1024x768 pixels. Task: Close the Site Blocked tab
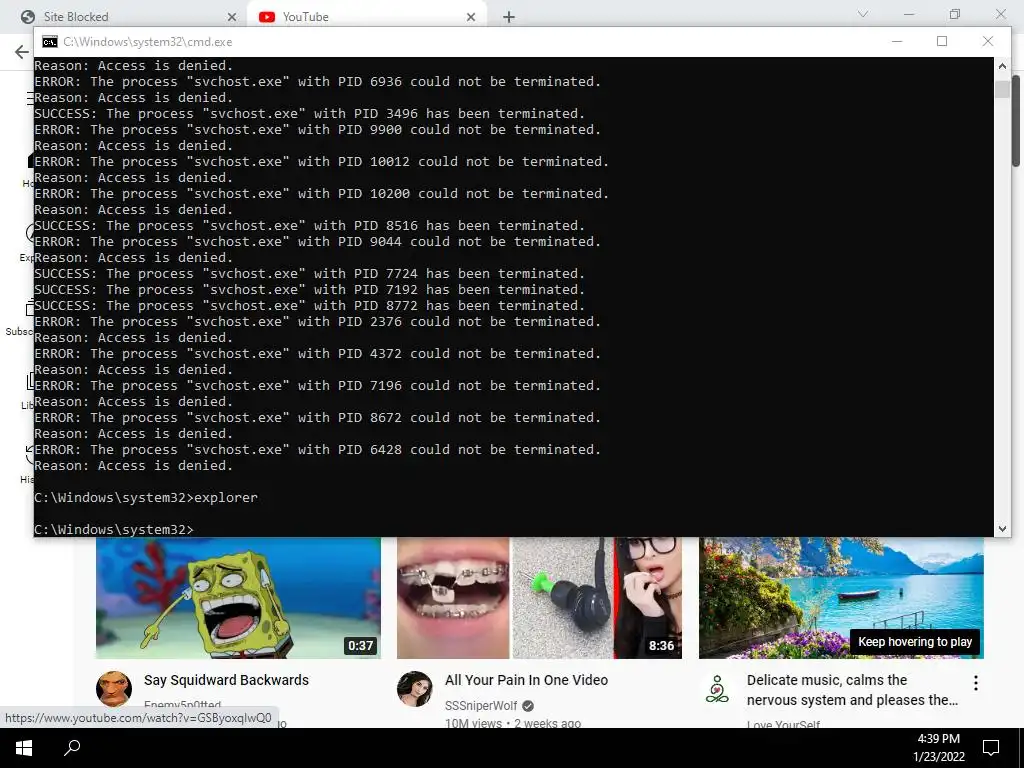pos(232,17)
